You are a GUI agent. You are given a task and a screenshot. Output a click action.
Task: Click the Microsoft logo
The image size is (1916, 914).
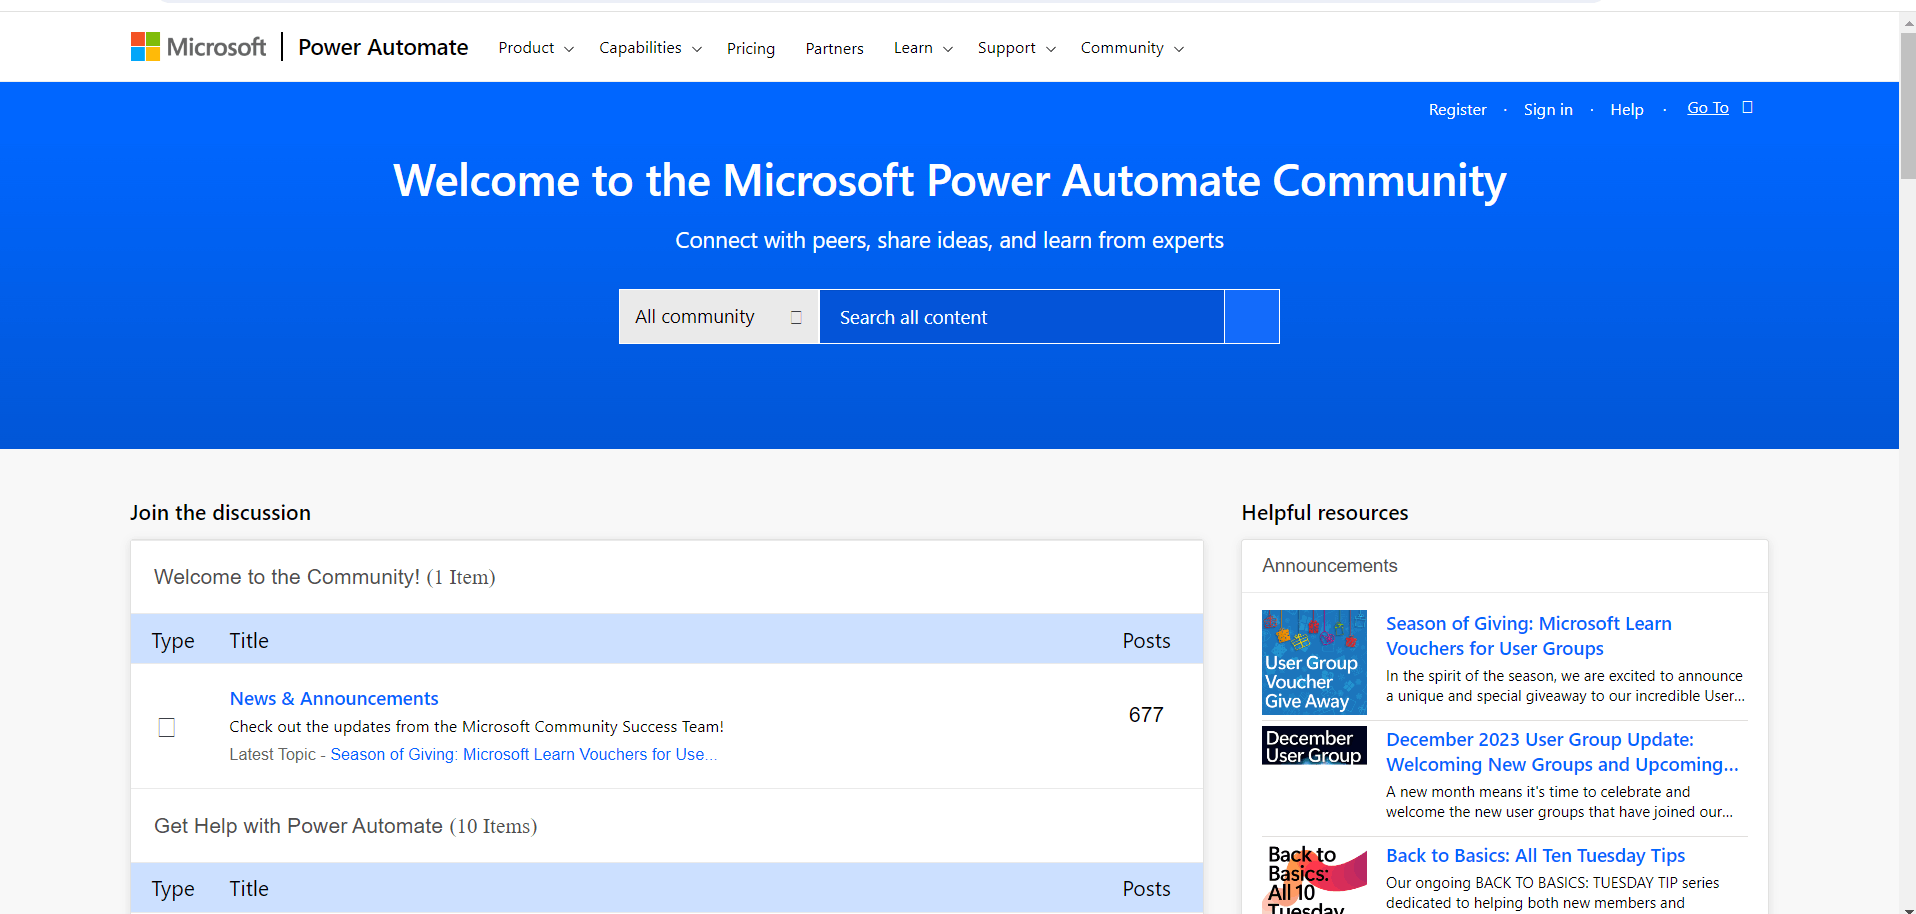point(198,47)
